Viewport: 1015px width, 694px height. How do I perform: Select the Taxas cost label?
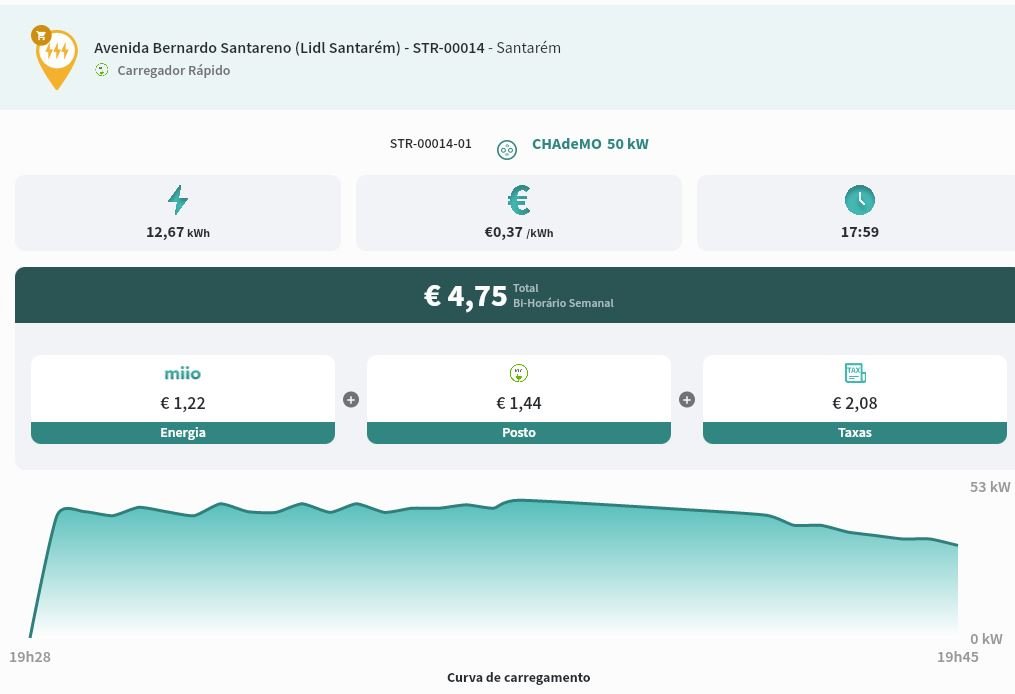855,433
